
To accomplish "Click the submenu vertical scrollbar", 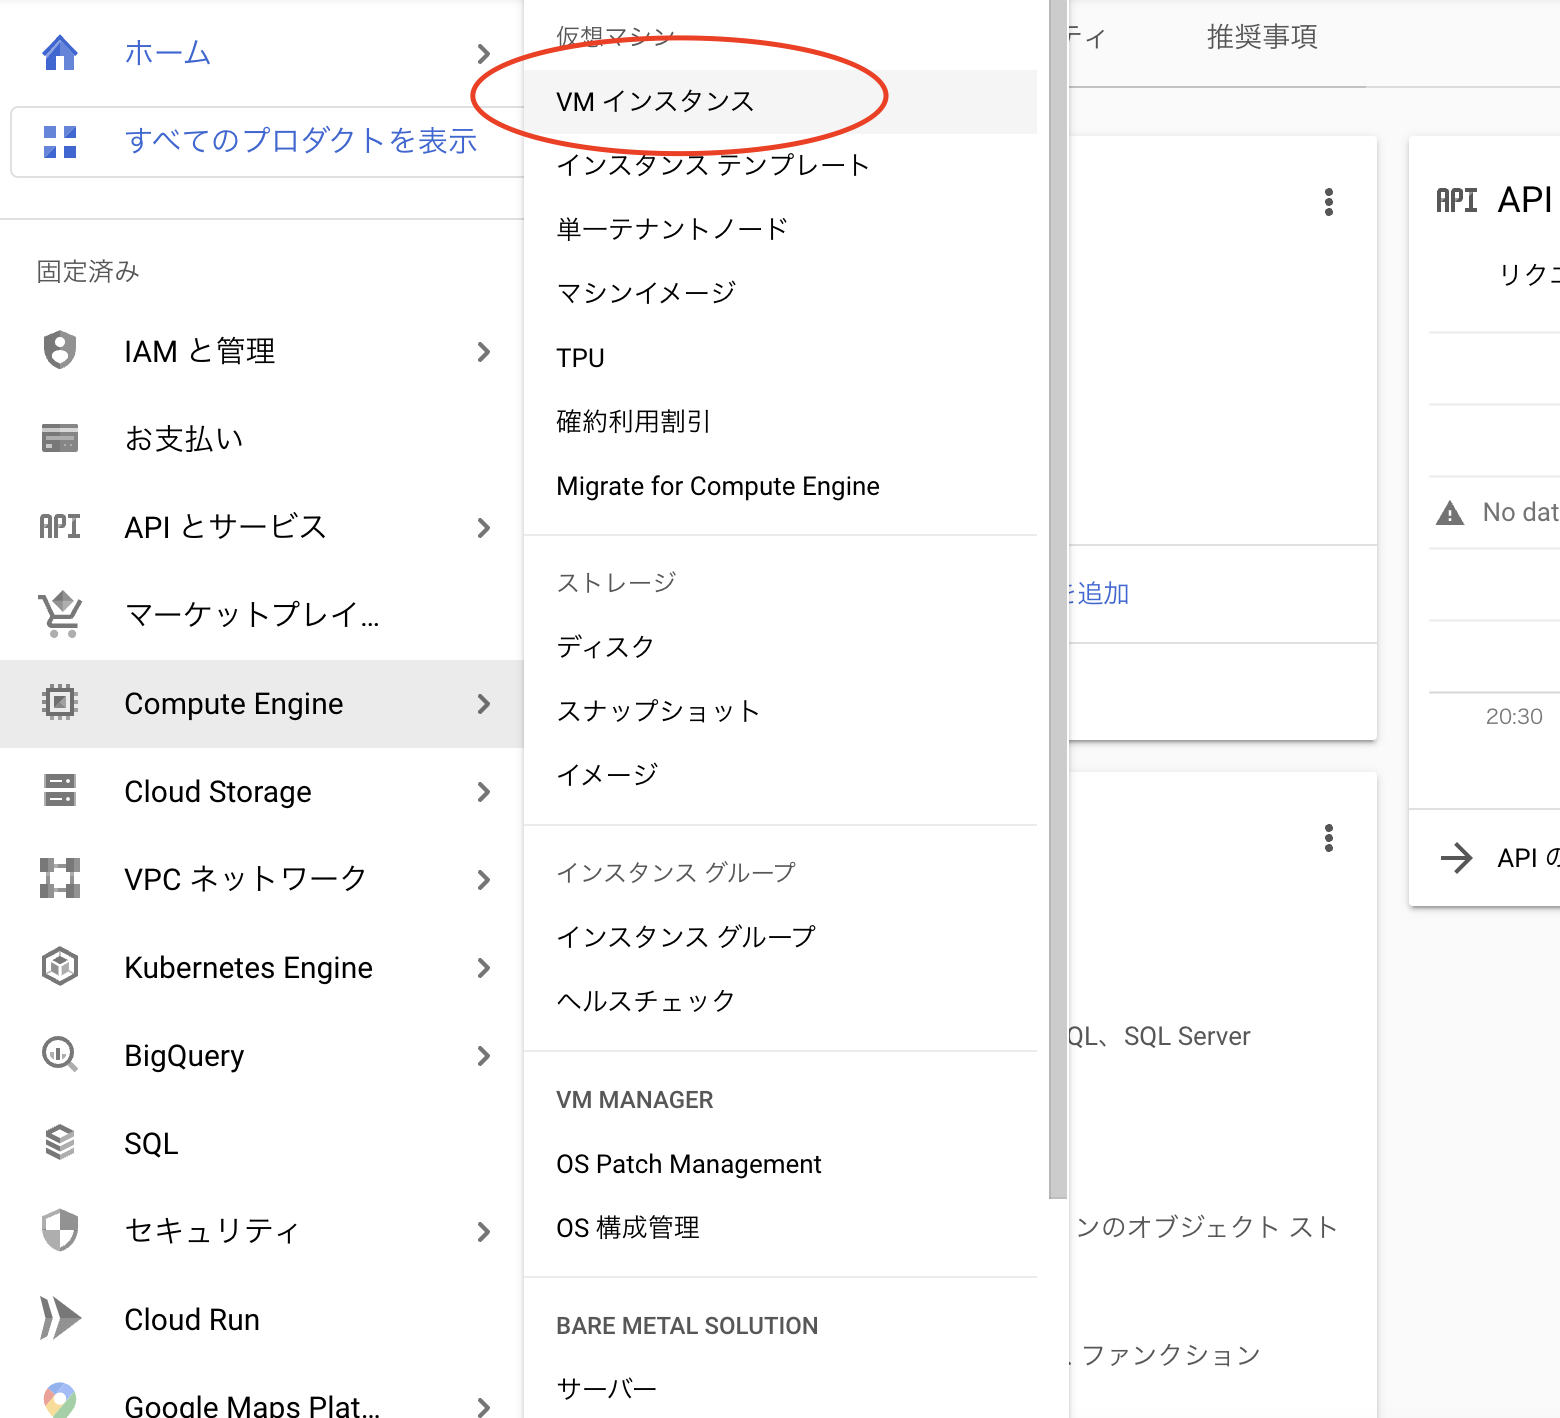I will point(1058,598).
